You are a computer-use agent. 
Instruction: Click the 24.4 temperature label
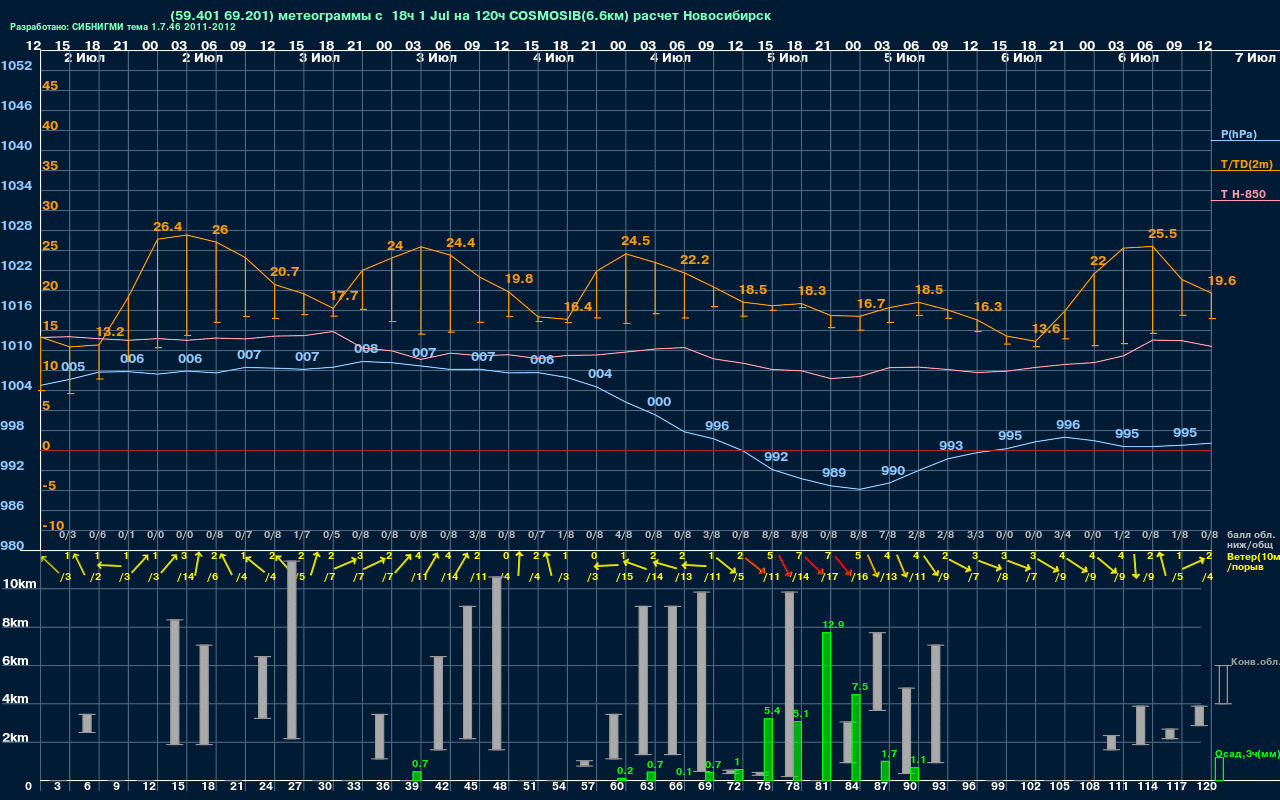pos(461,243)
